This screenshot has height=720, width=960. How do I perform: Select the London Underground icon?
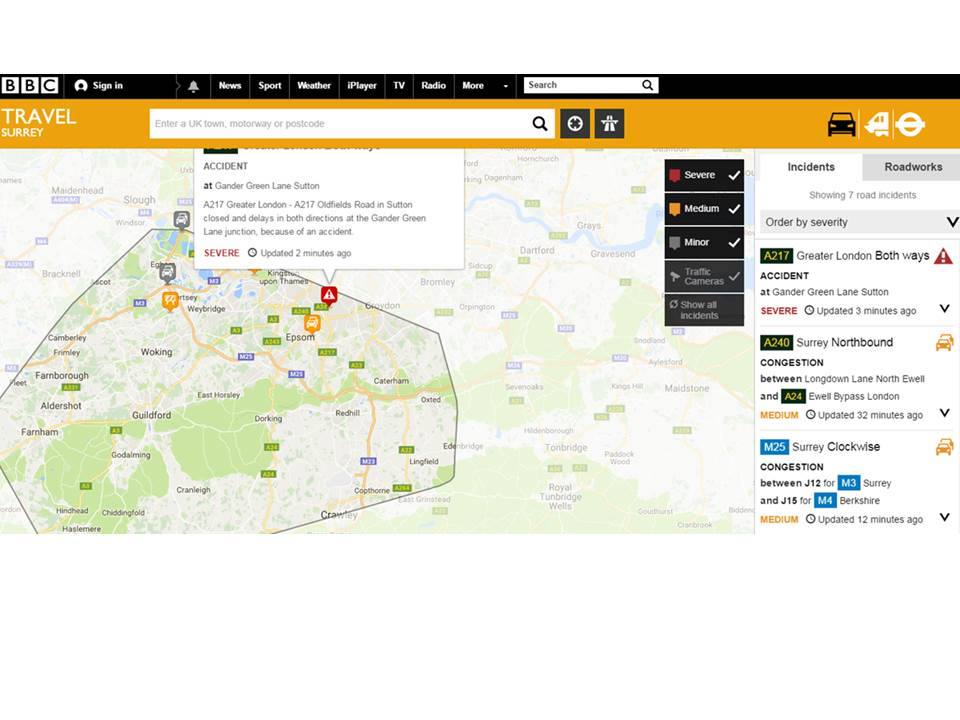909,124
